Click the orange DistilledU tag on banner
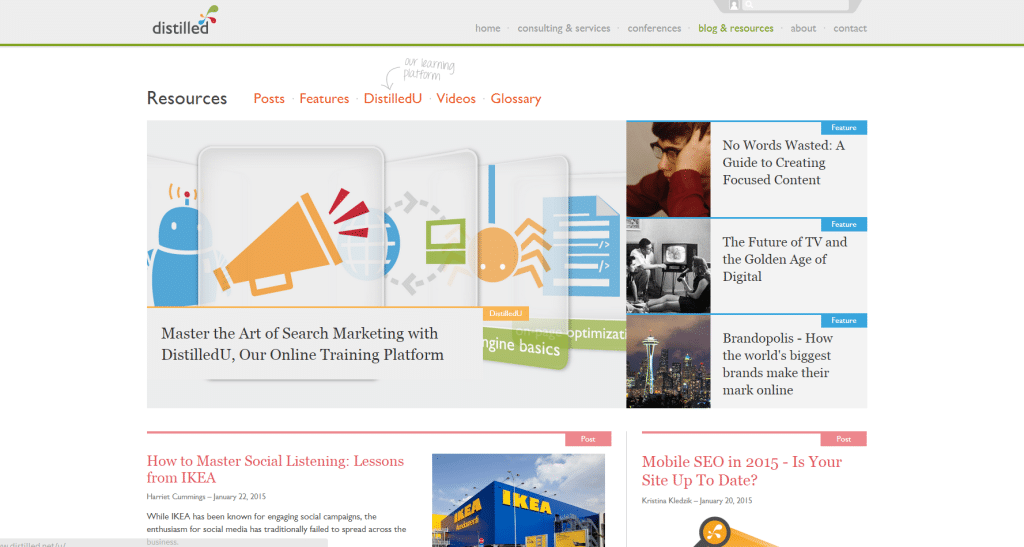The width and height of the screenshot is (1024, 547). [505, 313]
